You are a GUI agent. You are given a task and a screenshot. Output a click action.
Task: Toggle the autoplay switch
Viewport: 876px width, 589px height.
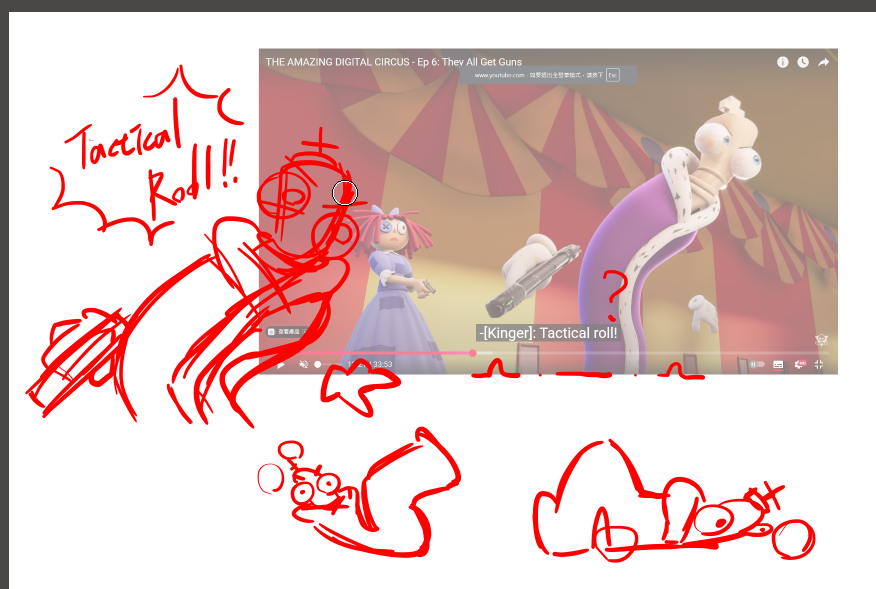(x=757, y=364)
